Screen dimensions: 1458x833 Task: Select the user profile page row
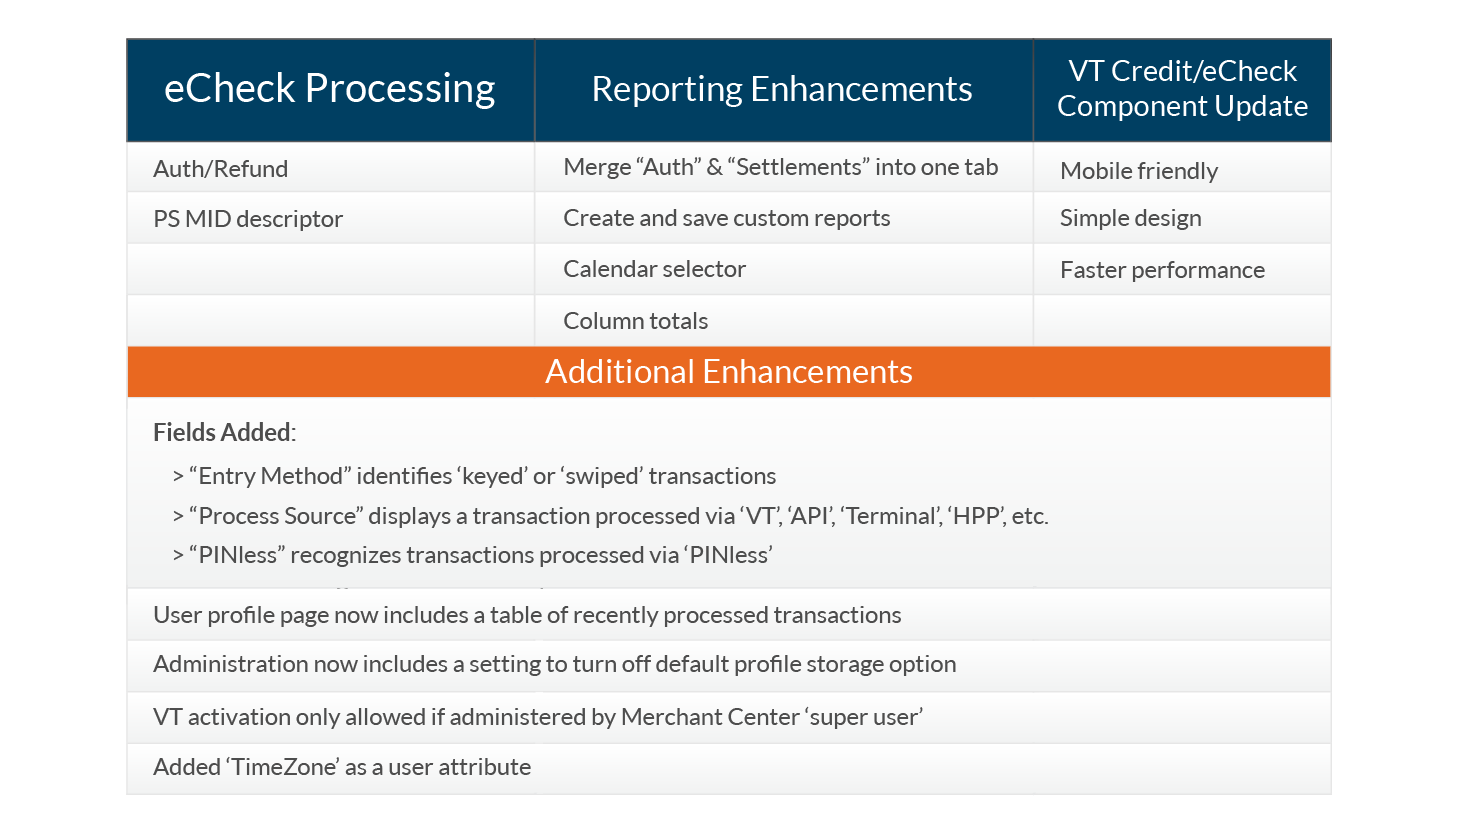pos(729,614)
